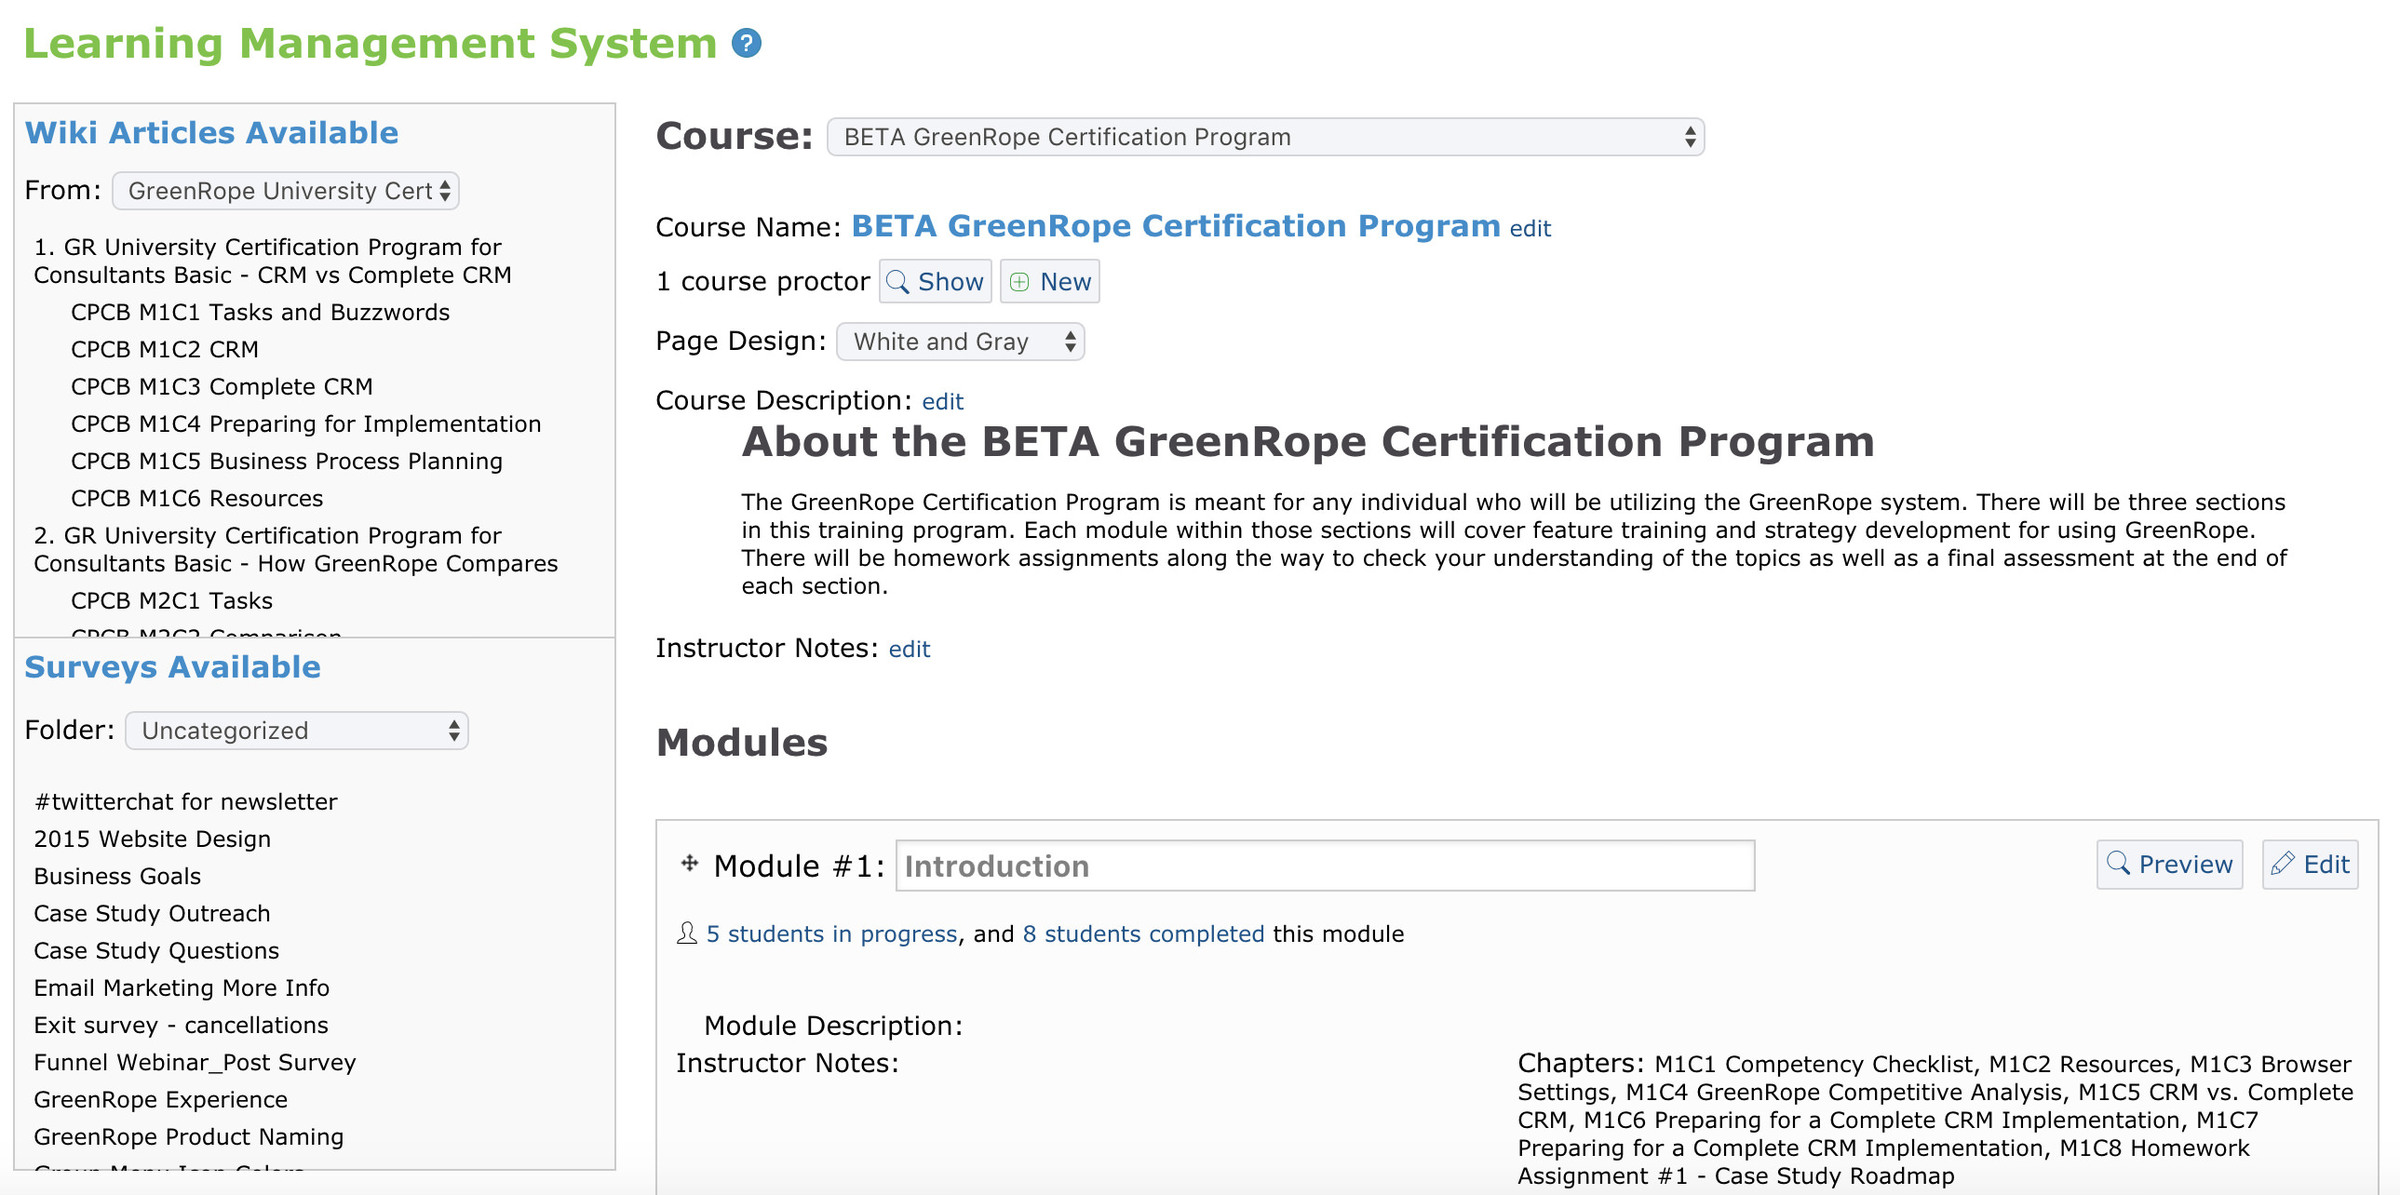
Task: Select the Email Marketing More Info survey
Action: coord(181,988)
